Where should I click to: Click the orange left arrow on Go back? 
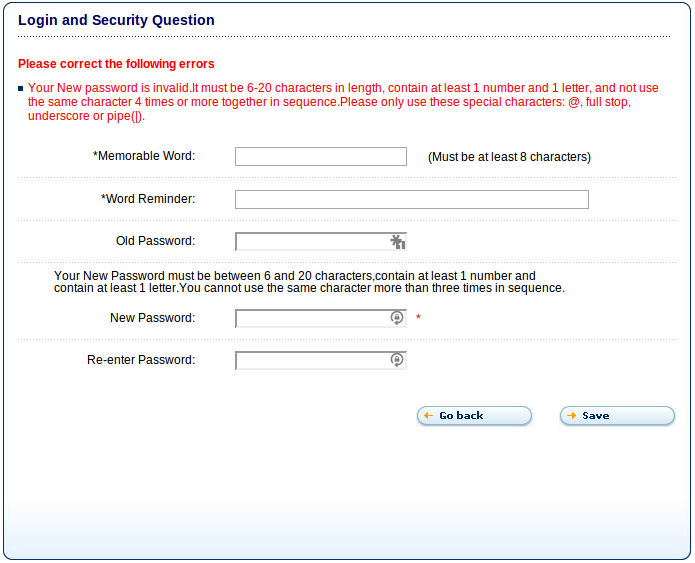pos(428,416)
